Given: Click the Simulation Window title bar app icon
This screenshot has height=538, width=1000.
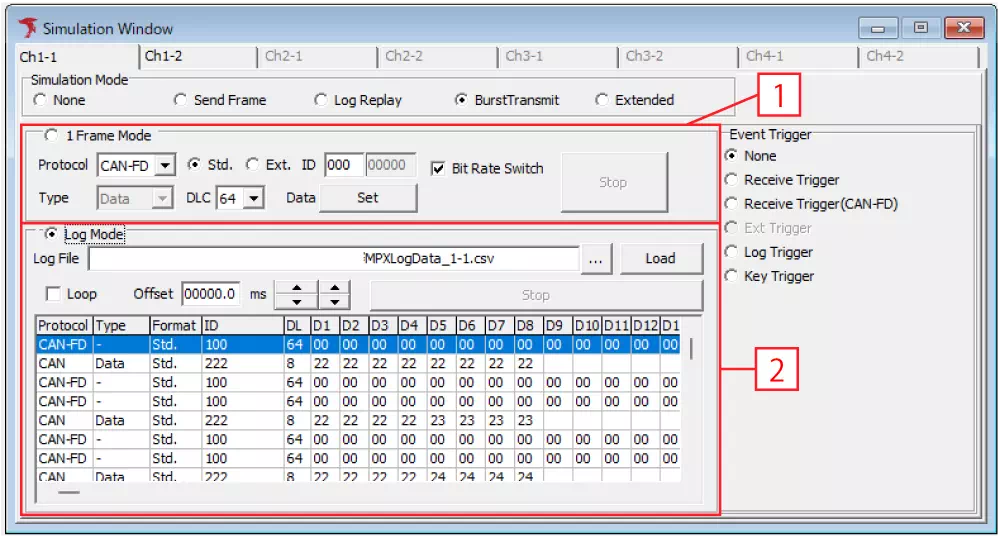Looking at the screenshot, I should (x=27, y=28).
